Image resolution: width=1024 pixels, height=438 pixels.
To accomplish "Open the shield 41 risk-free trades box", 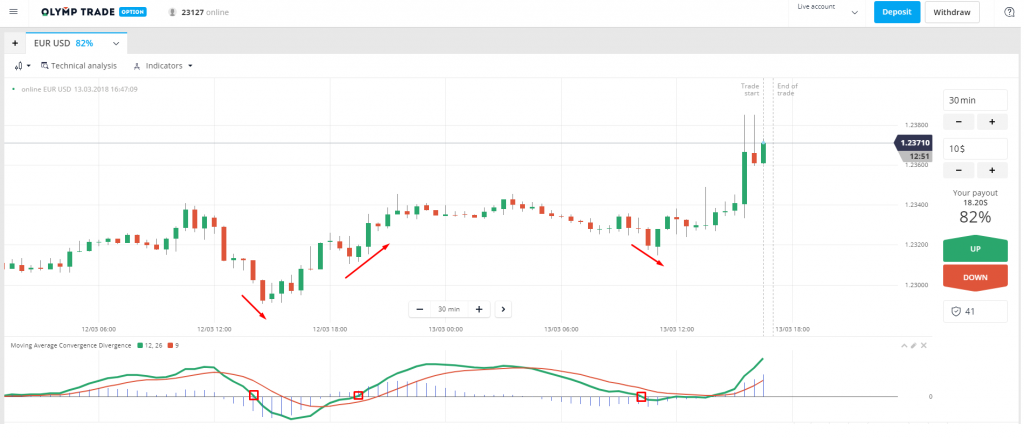I will 975,311.
